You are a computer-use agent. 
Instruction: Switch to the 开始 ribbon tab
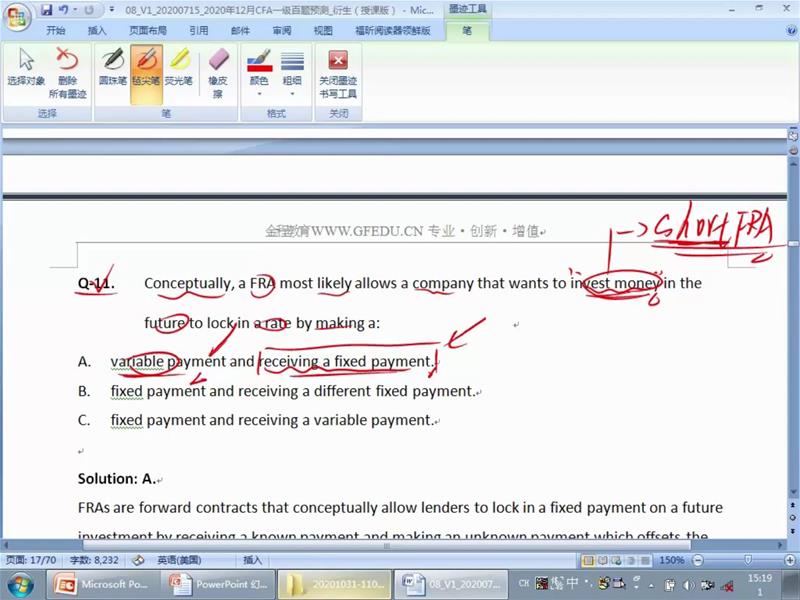pos(56,31)
